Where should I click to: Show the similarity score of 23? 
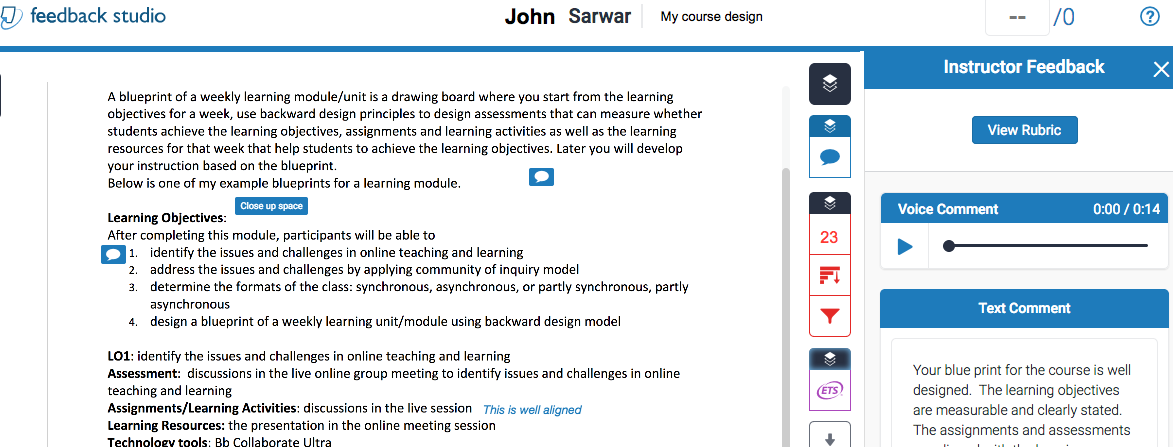[x=829, y=238]
